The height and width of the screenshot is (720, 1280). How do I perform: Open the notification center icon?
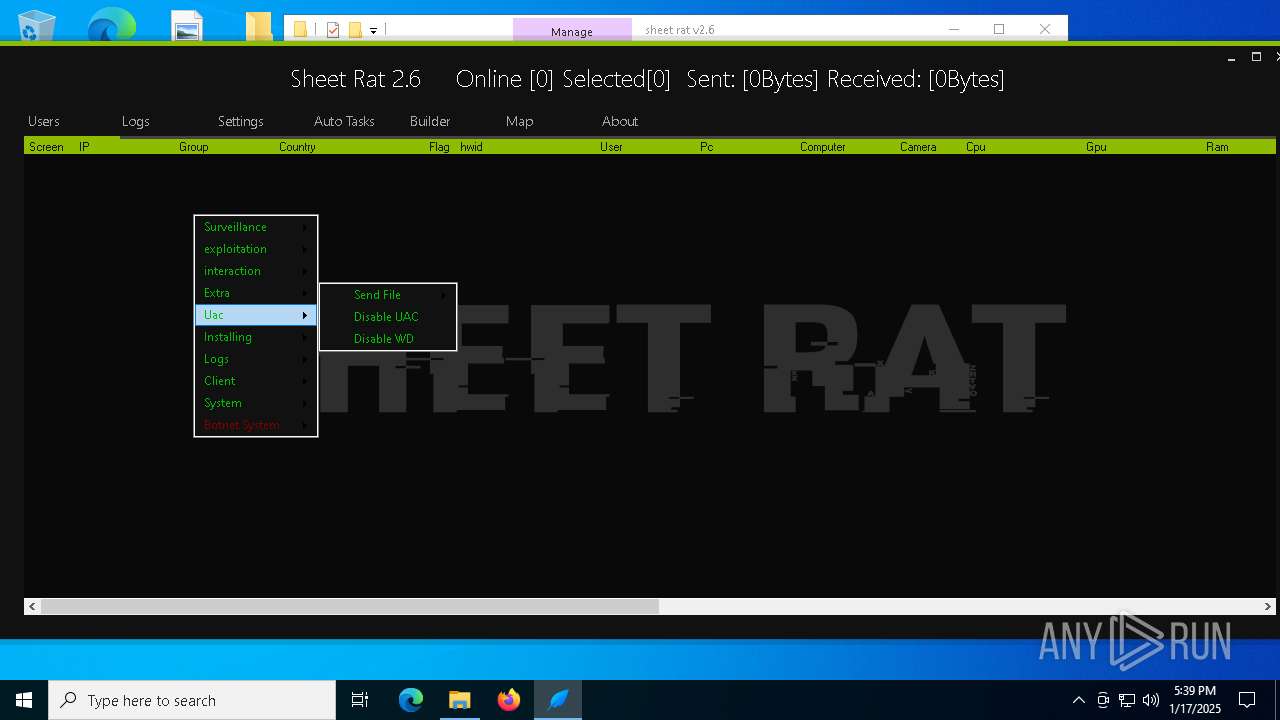coord(1247,700)
